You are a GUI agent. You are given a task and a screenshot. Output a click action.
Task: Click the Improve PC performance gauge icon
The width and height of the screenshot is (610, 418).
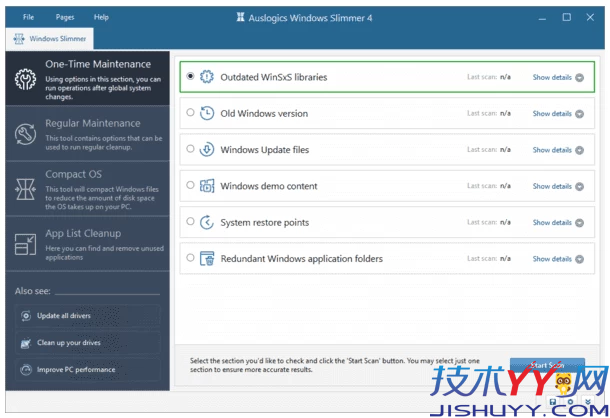click(x=26, y=369)
